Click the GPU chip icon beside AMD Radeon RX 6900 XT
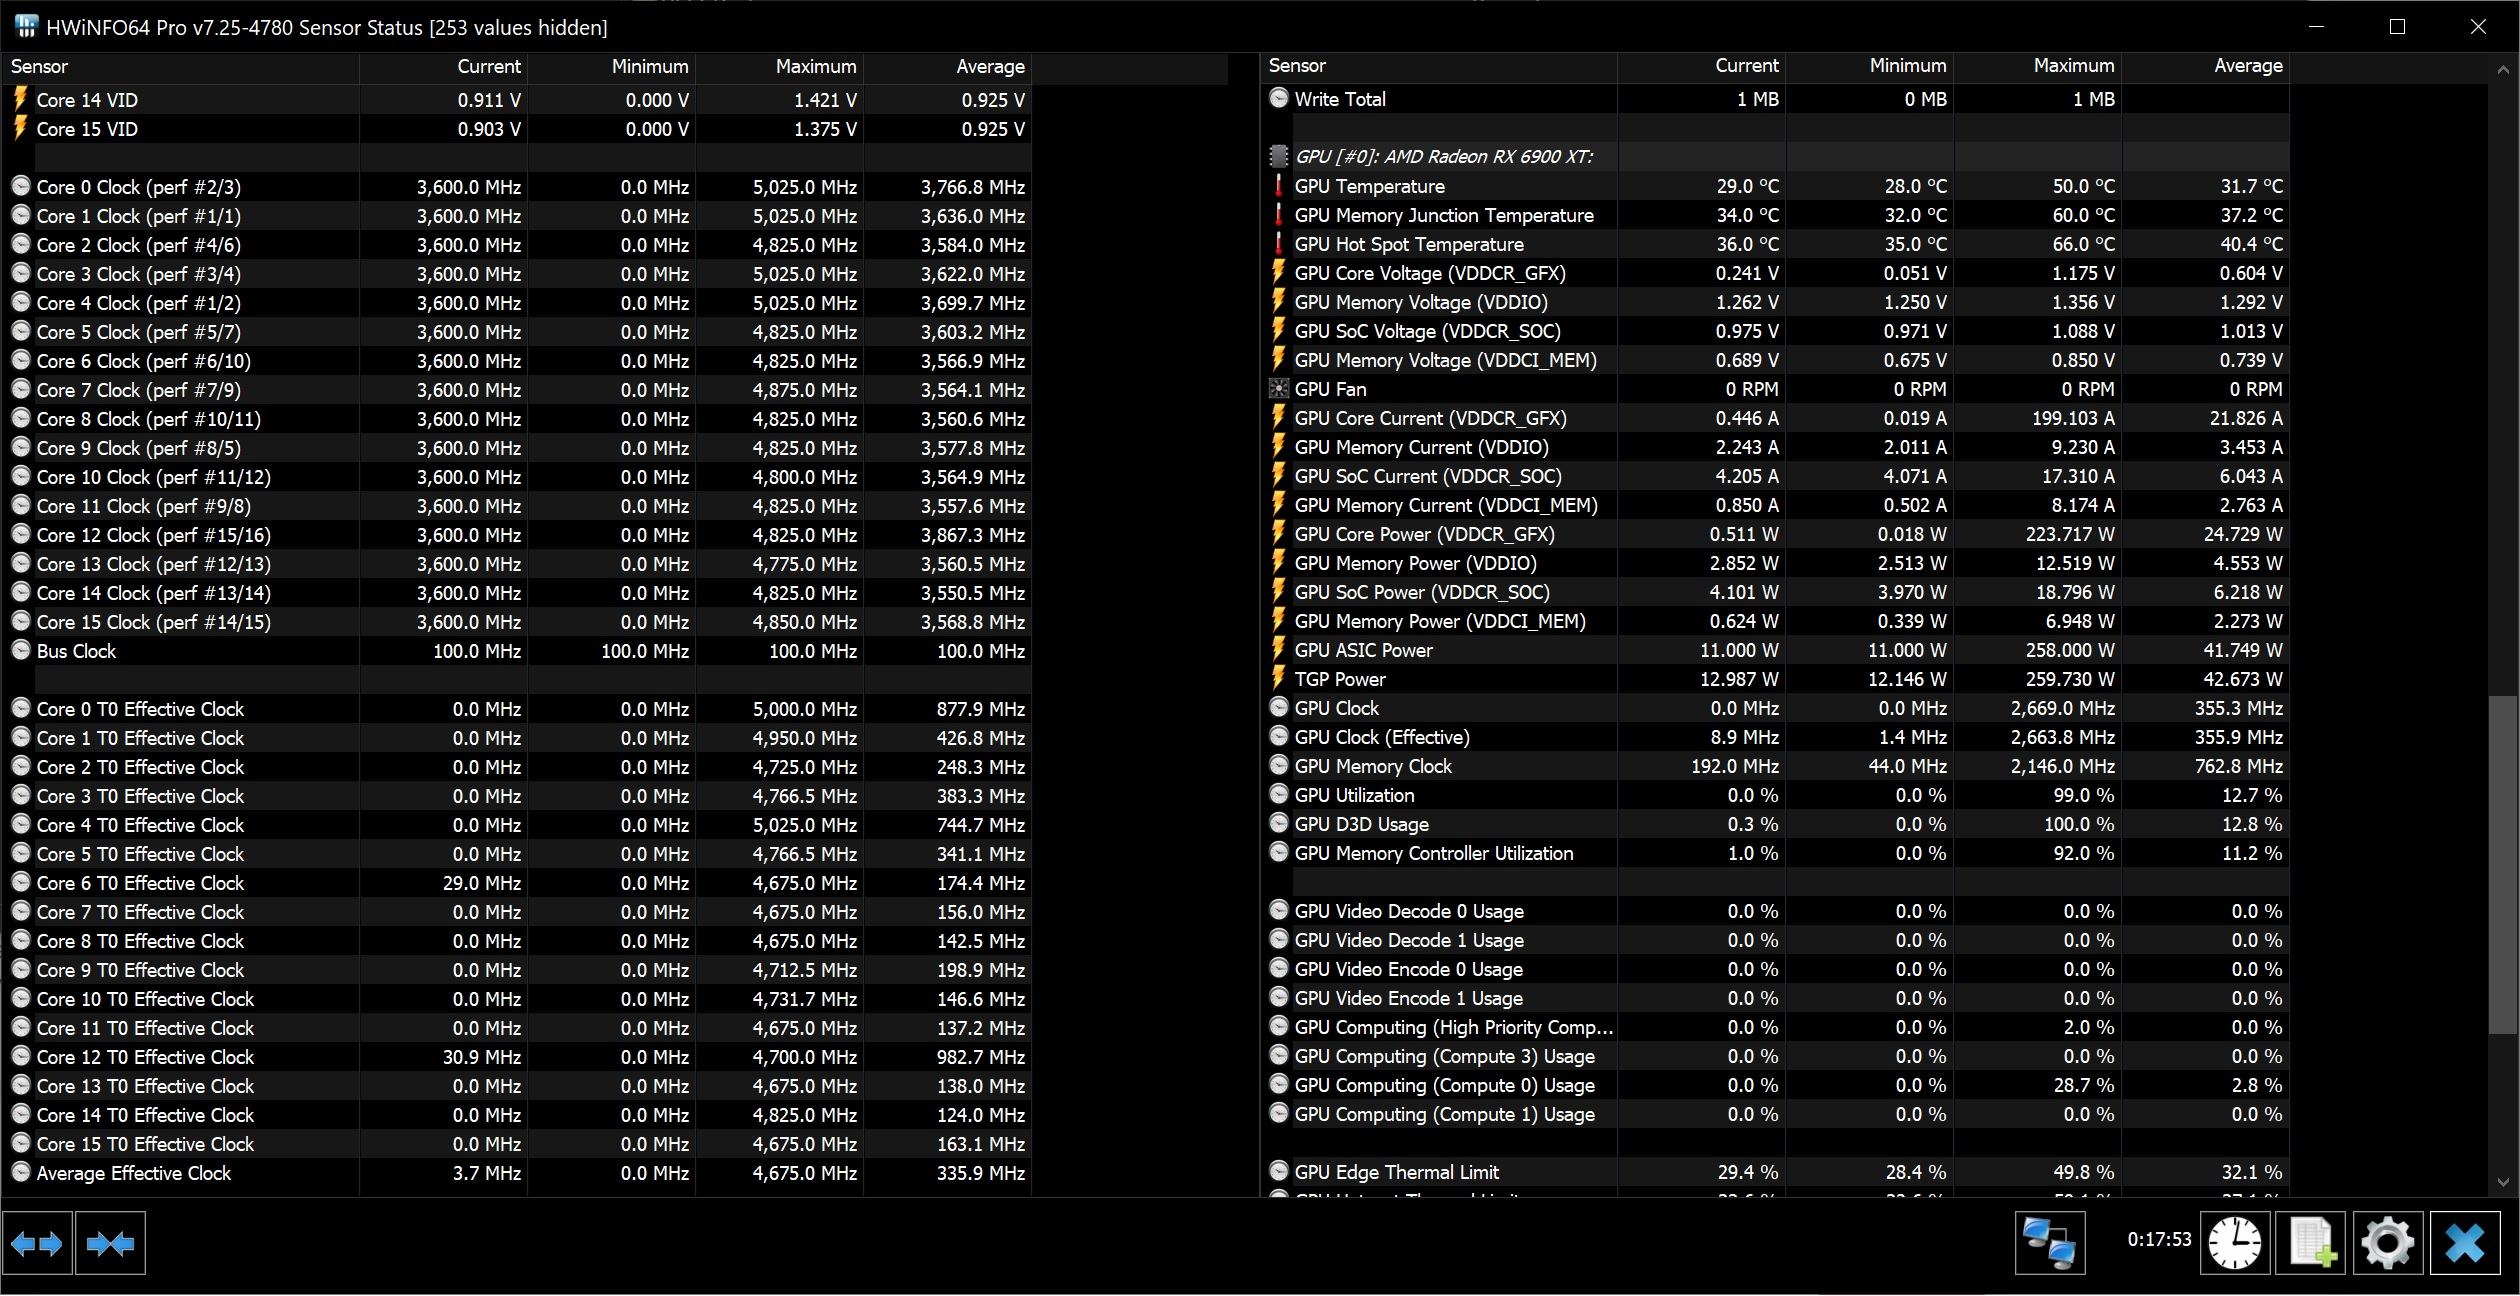The width and height of the screenshot is (2520, 1296). point(1278,156)
